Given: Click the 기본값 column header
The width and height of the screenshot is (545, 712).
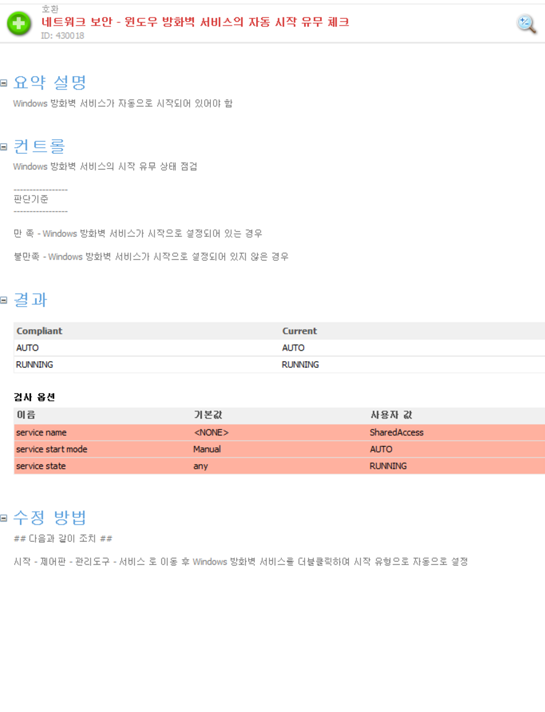Looking at the screenshot, I should 208,415.
